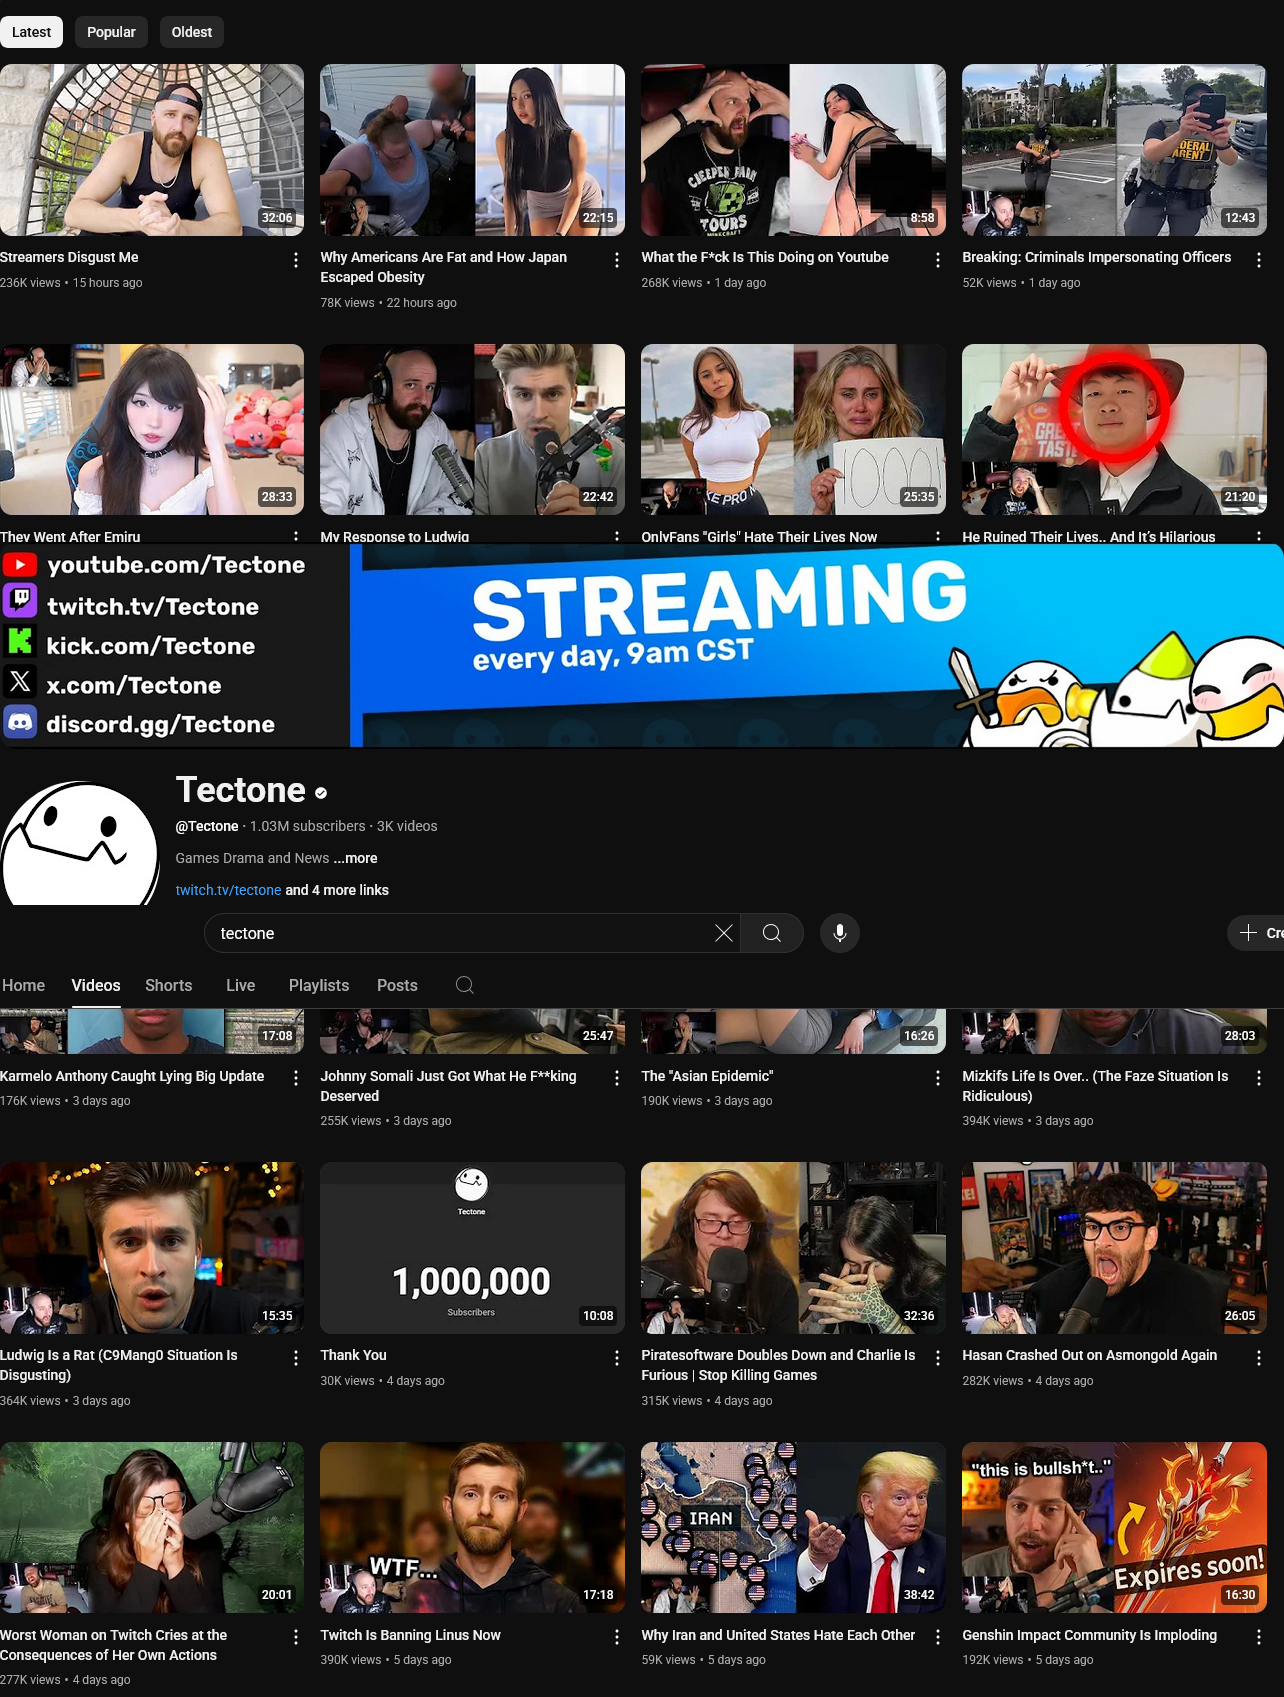Switch to the Posts tab
1284x1697 pixels.
[397, 985]
